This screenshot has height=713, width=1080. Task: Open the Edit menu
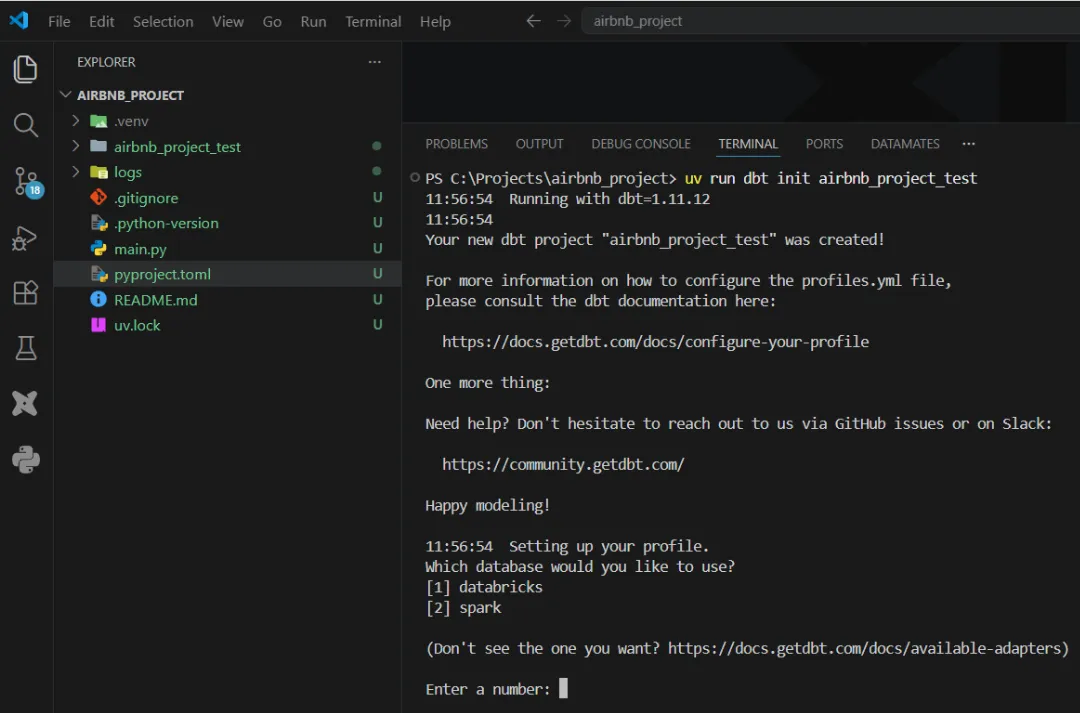coord(101,21)
